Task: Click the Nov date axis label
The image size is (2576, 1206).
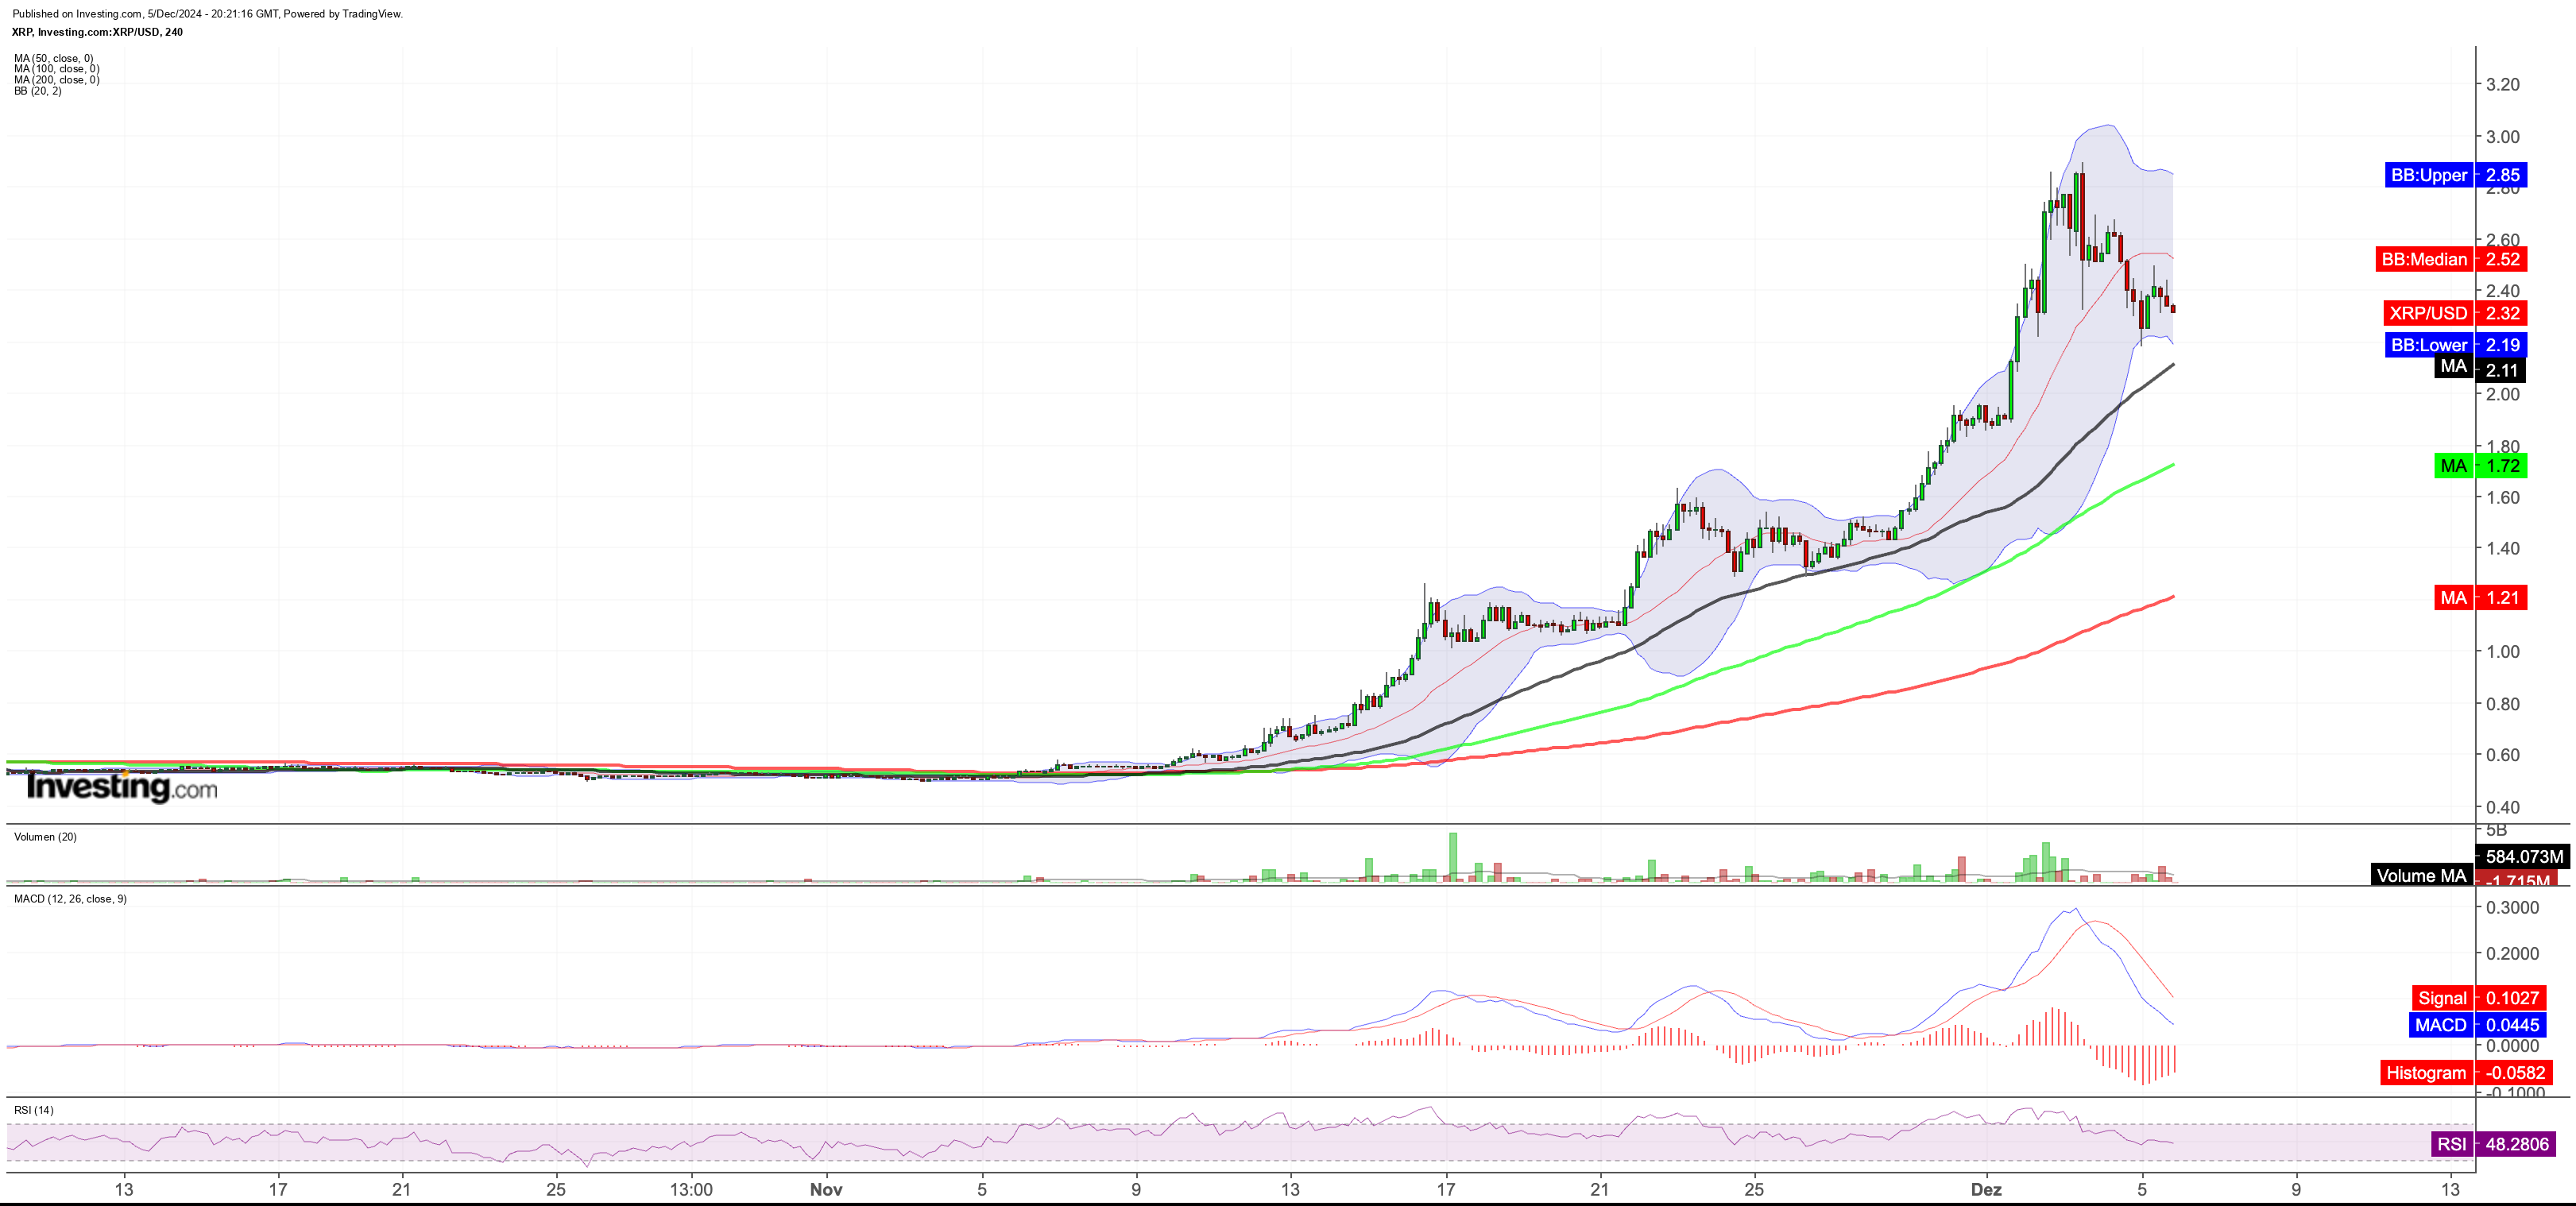Action: (826, 1189)
